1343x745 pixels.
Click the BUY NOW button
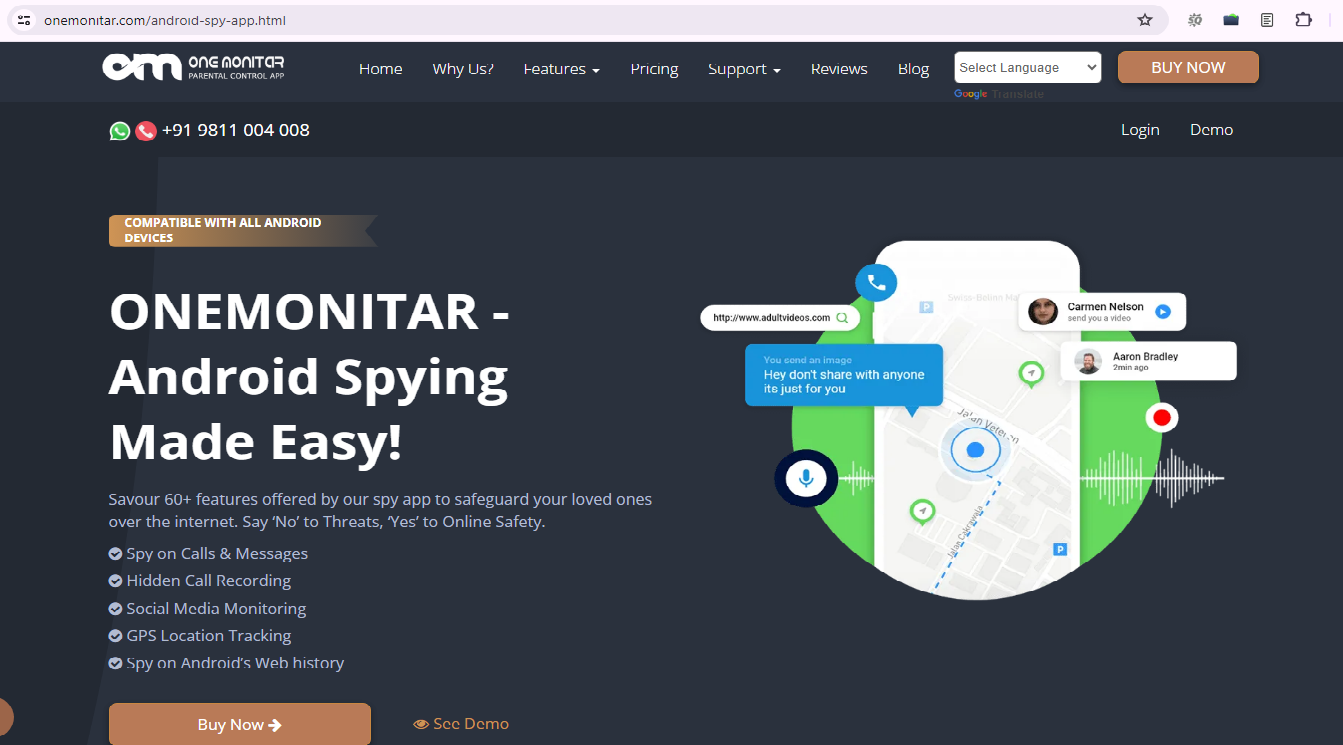tap(1188, 67)
